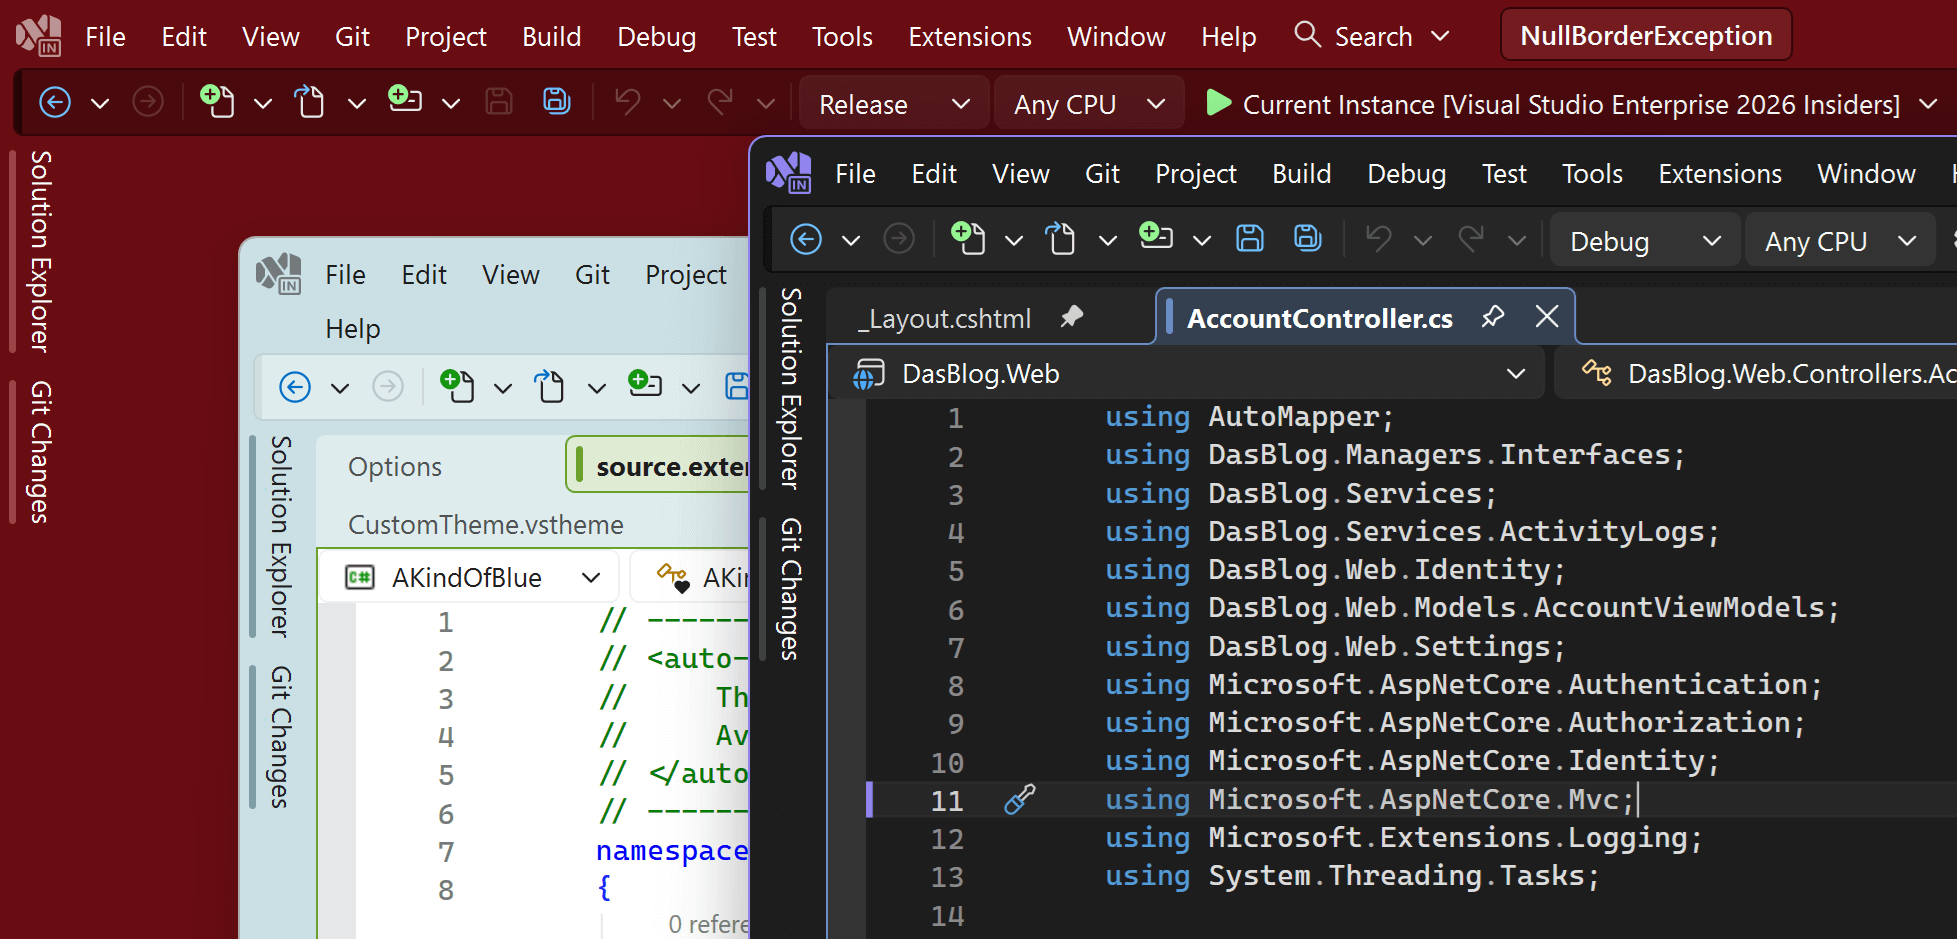
Task: Click the screwdriver quick actions icon on line 11
Action: coord(1019,800)
